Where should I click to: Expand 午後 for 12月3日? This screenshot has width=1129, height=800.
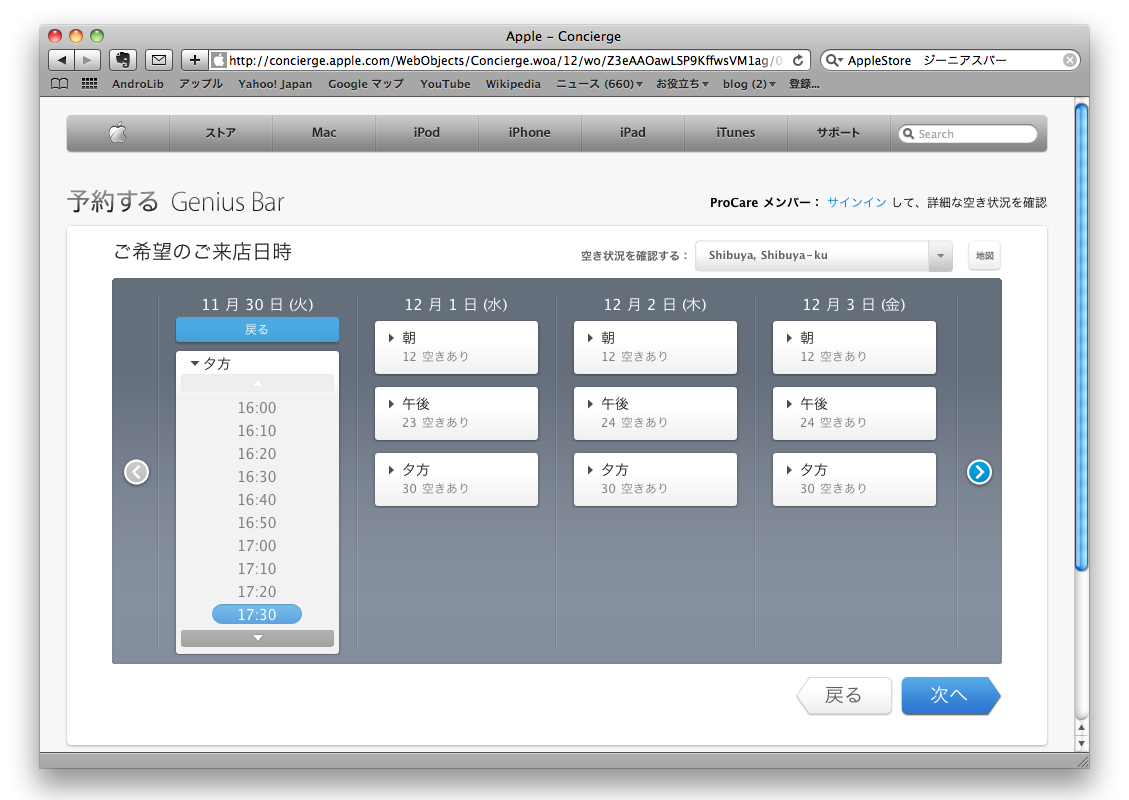[855, 413]
